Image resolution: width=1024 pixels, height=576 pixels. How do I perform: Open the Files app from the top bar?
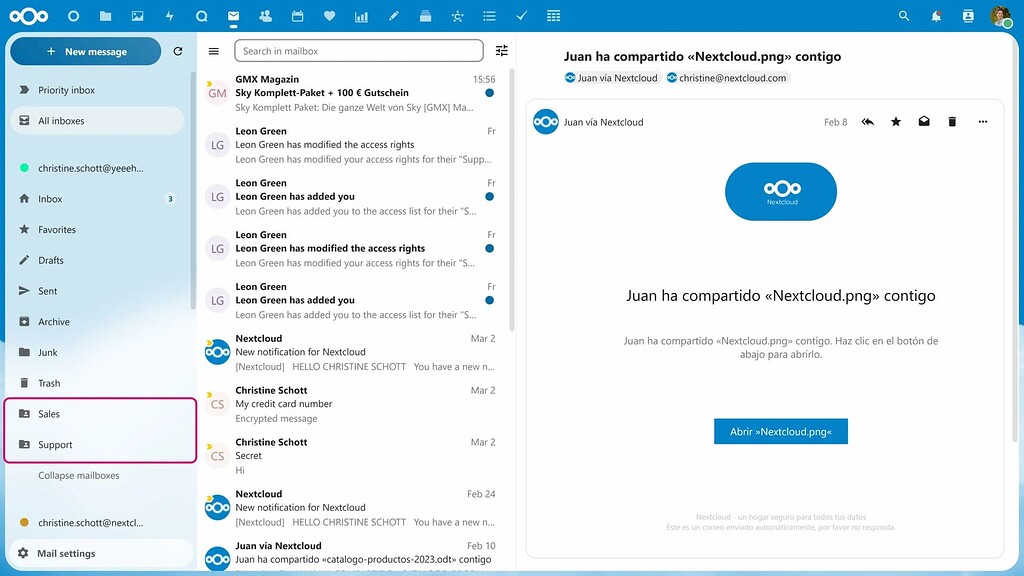pos(104,15)
